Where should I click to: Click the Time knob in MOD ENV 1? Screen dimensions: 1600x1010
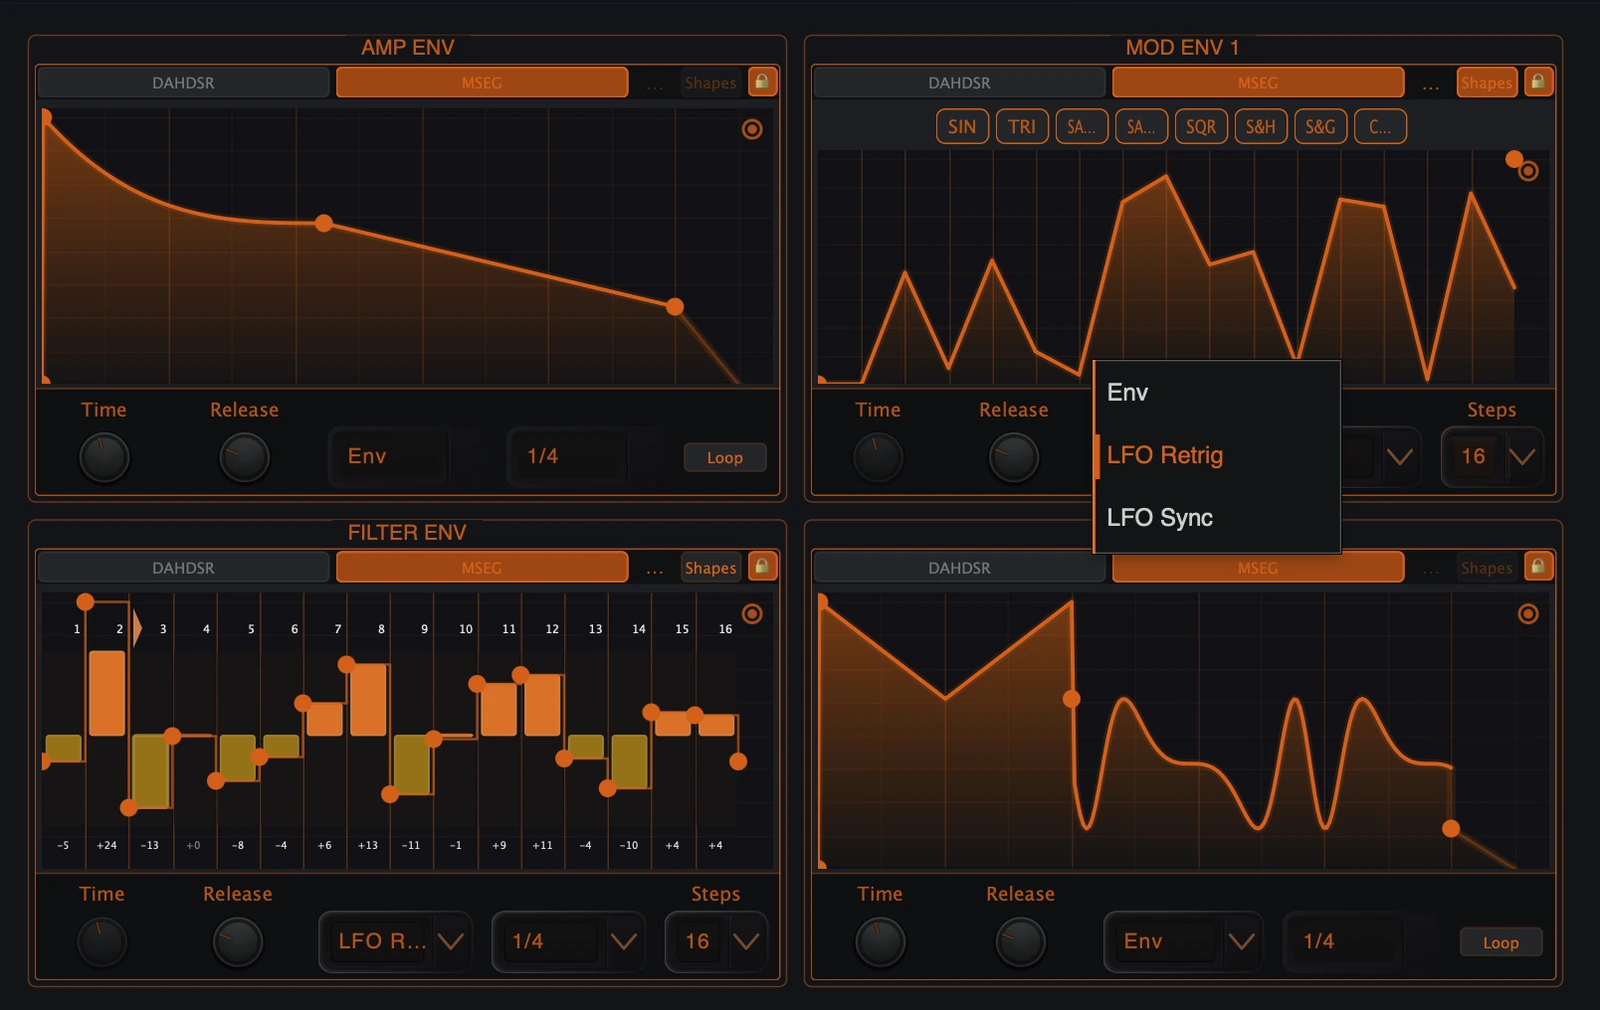[x=878, y=457]
